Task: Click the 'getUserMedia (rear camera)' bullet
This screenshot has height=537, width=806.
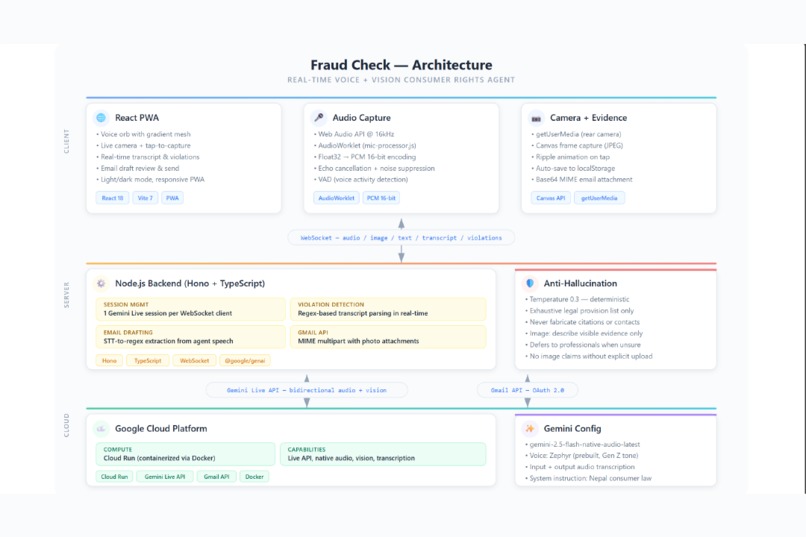Action: click(x=577, y=134)
